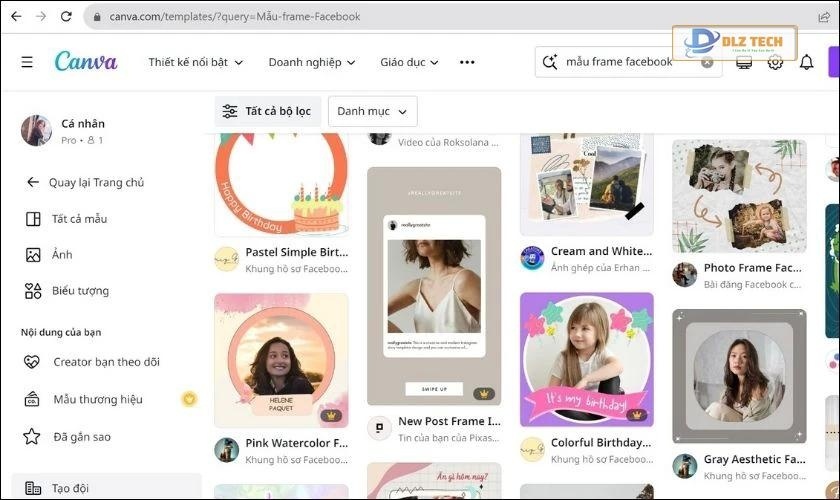Click the more options ellipsis menu
Viewport: 840px width, 500px height.
coord(467,62)
